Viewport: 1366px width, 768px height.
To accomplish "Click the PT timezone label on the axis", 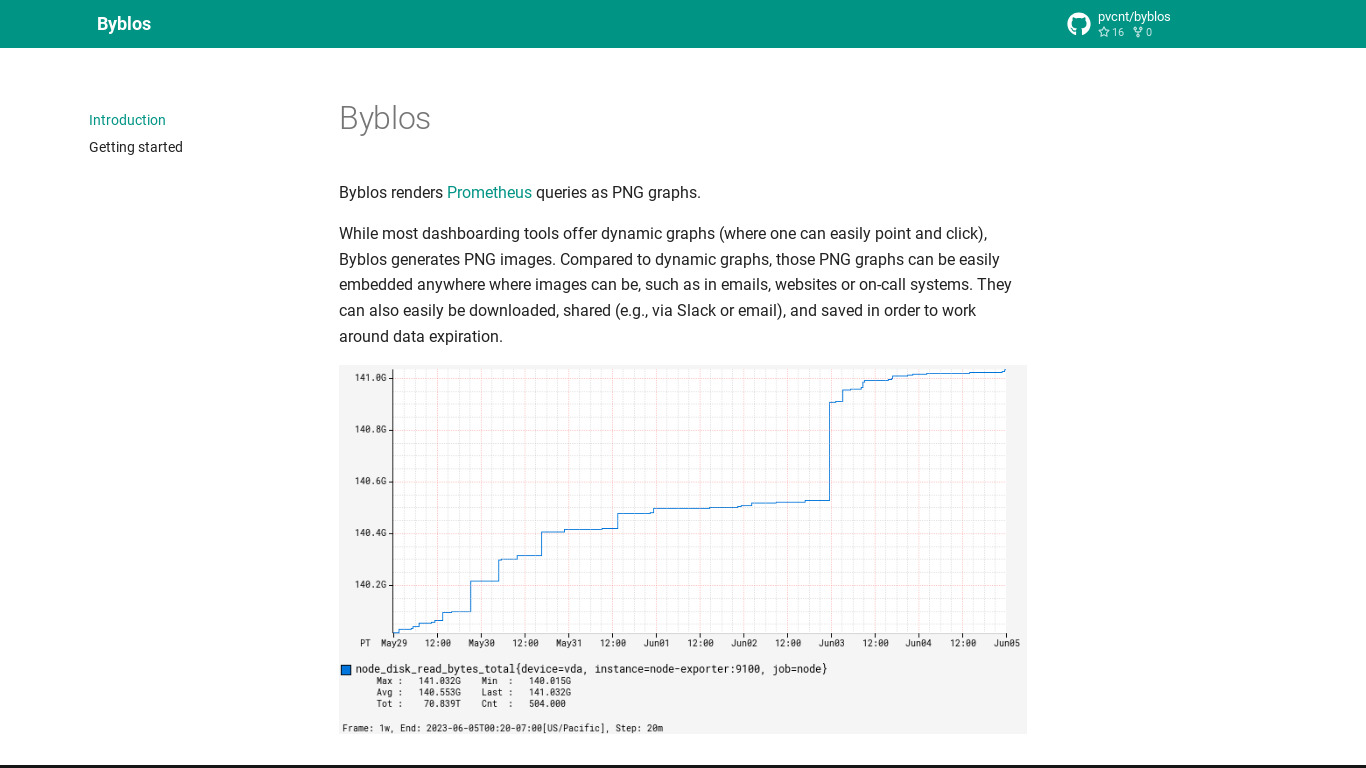I will pyautogui.click(x=365, y=643).
